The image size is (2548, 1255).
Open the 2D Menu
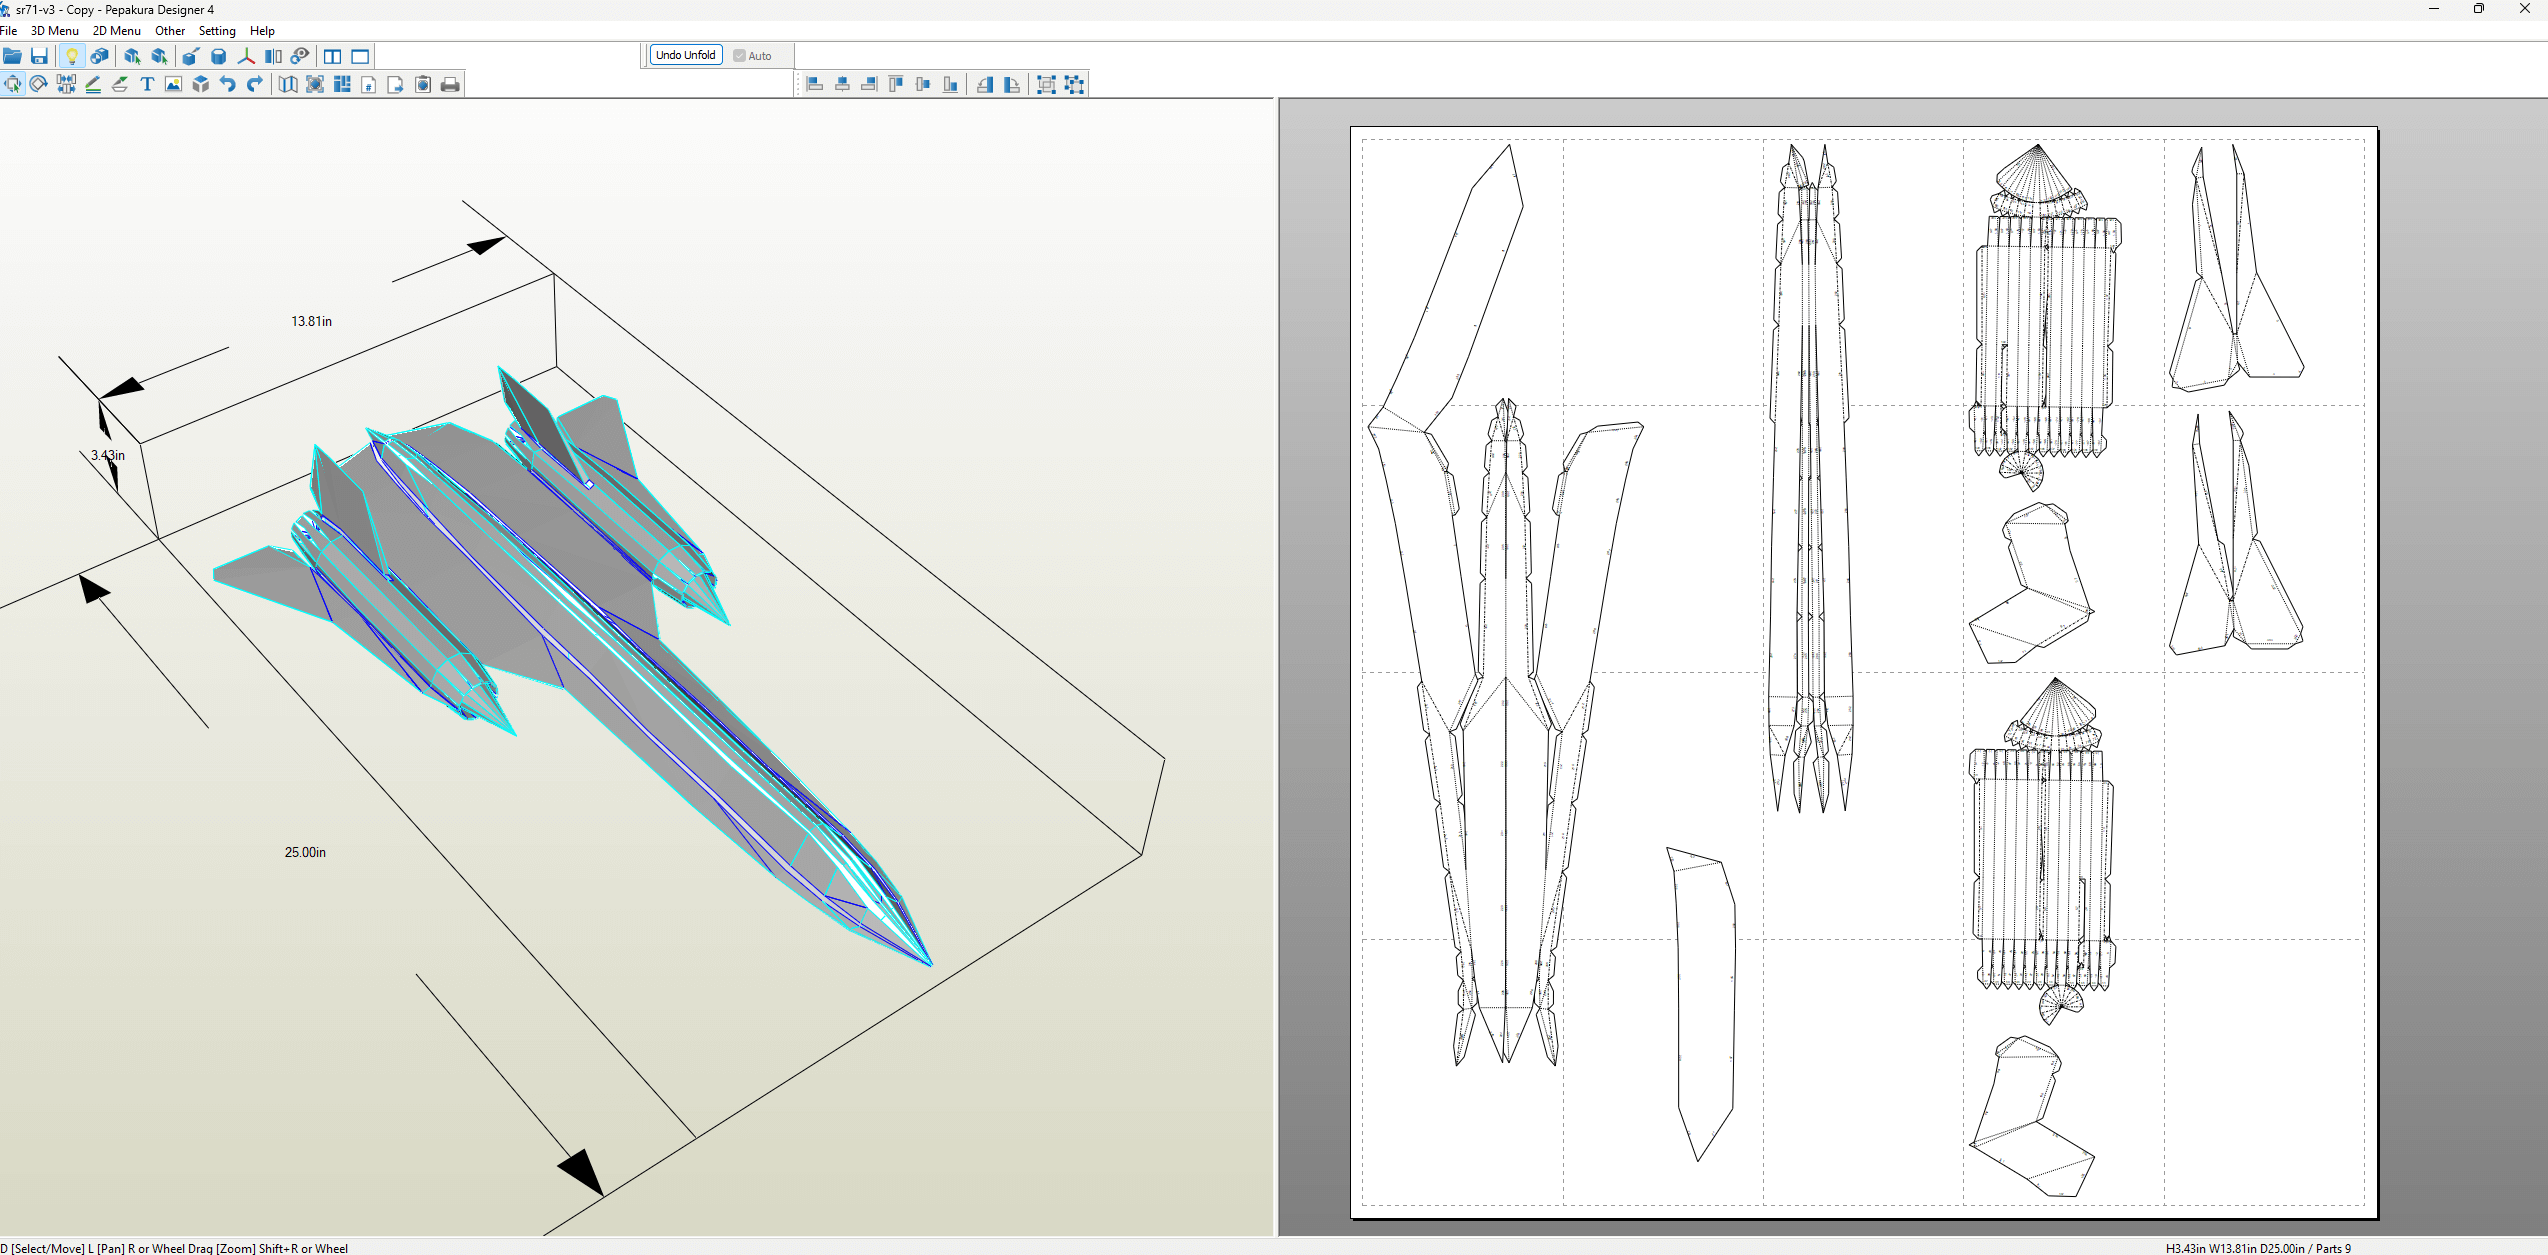click(x=117, y=31)
